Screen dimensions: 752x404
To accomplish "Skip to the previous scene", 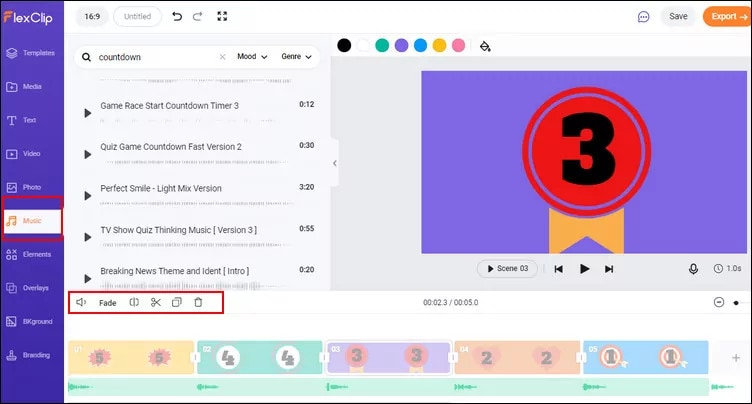I will click(558, 269).
